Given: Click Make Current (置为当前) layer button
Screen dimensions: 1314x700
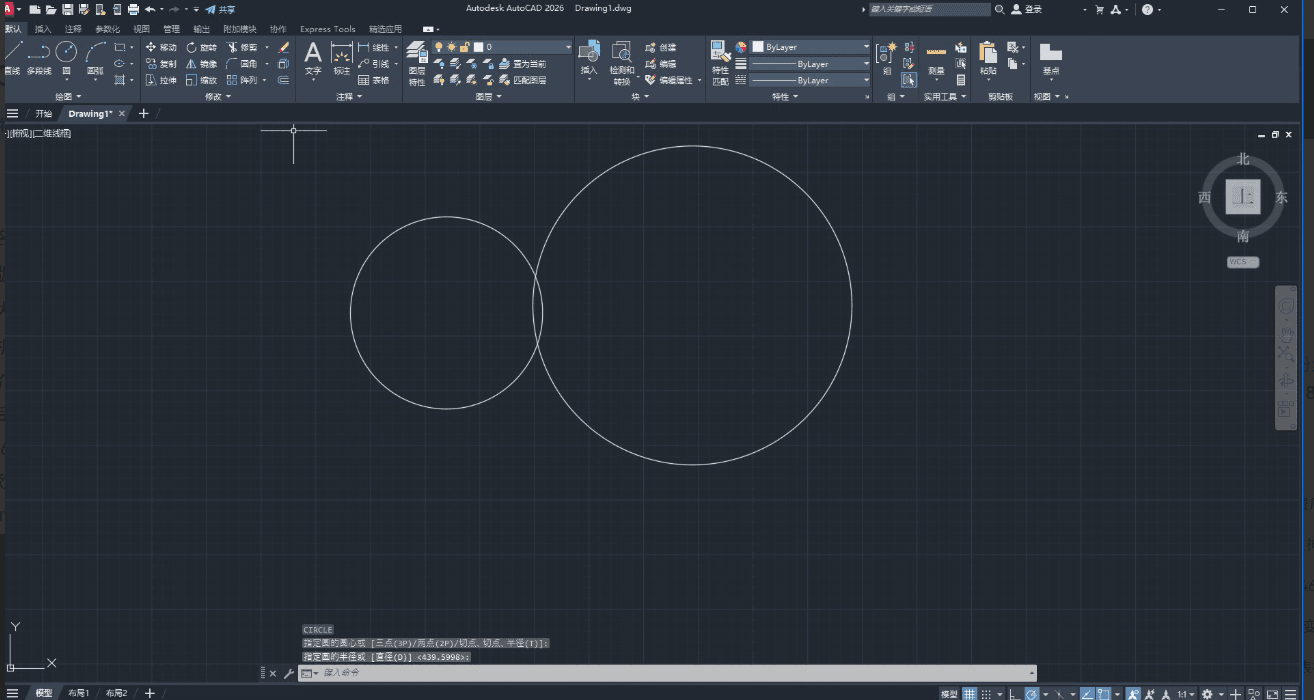Looking at the screenshot, I should [x=523, y=63].
